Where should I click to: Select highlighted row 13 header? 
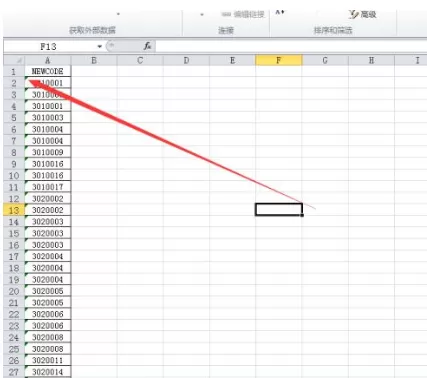coord(14,210)
